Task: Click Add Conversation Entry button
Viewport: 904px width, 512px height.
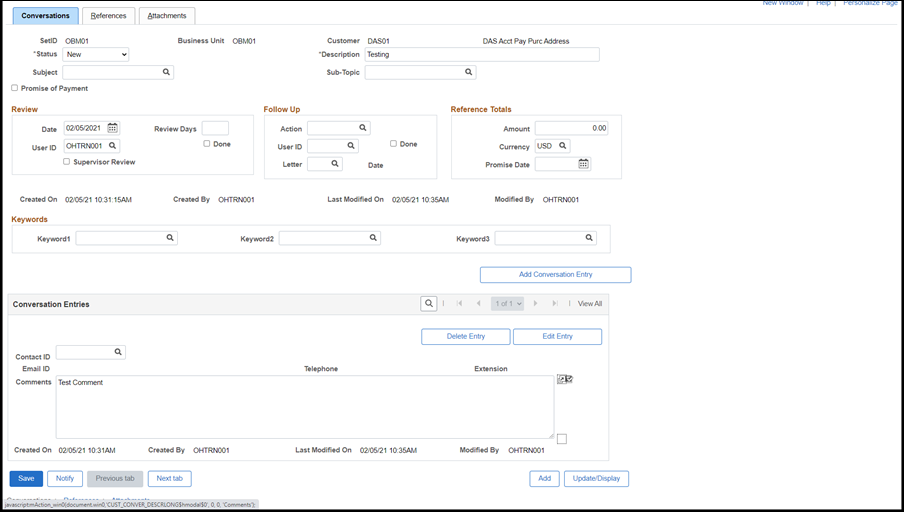Action: (x=556, y=274)
